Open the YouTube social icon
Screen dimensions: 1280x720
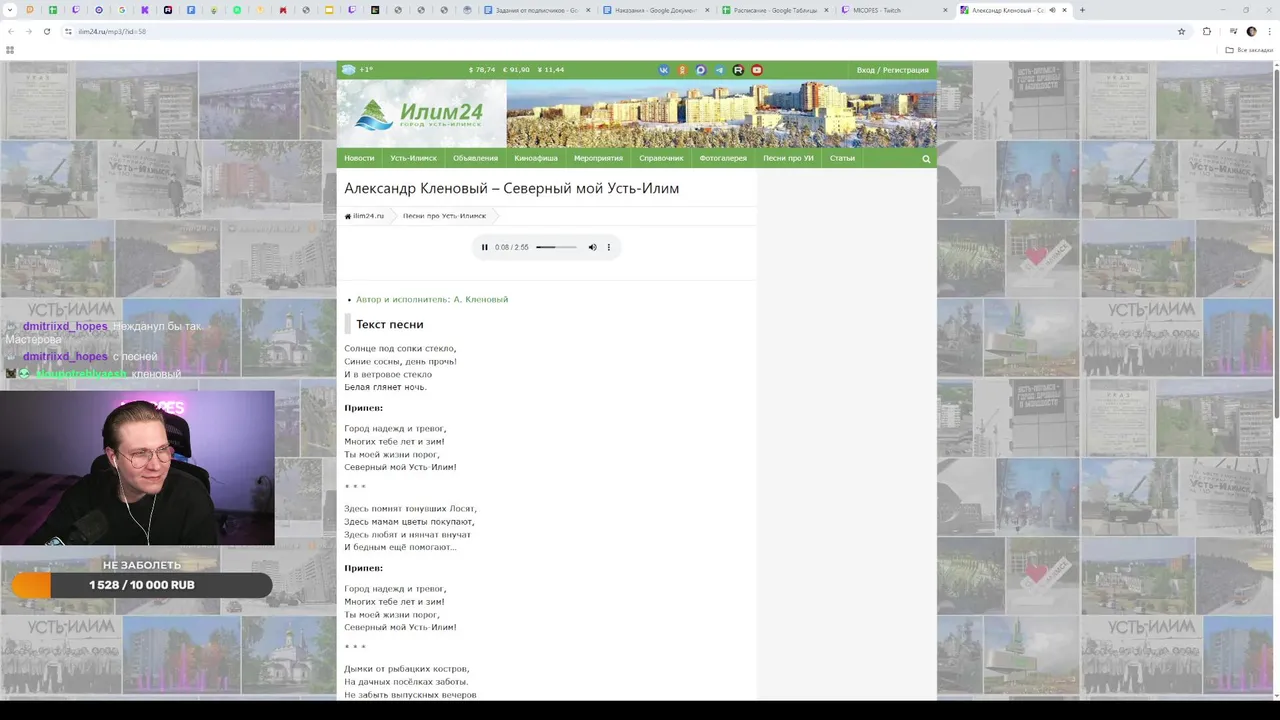(757, 70)
